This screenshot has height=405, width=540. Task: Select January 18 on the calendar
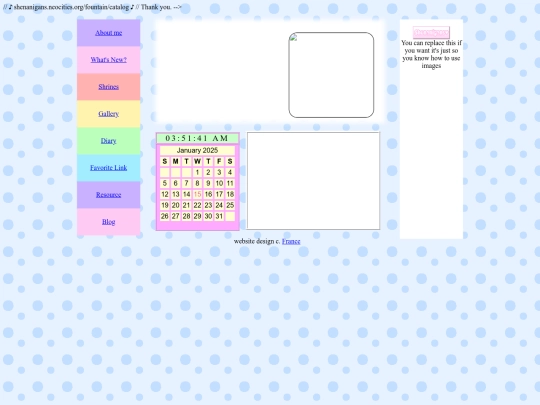(x=230, y=194)
